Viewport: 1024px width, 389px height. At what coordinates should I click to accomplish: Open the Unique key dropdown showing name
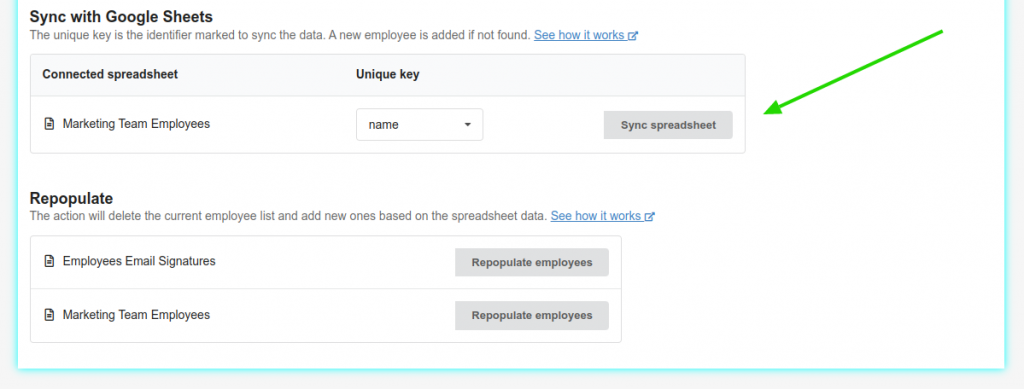419,124
